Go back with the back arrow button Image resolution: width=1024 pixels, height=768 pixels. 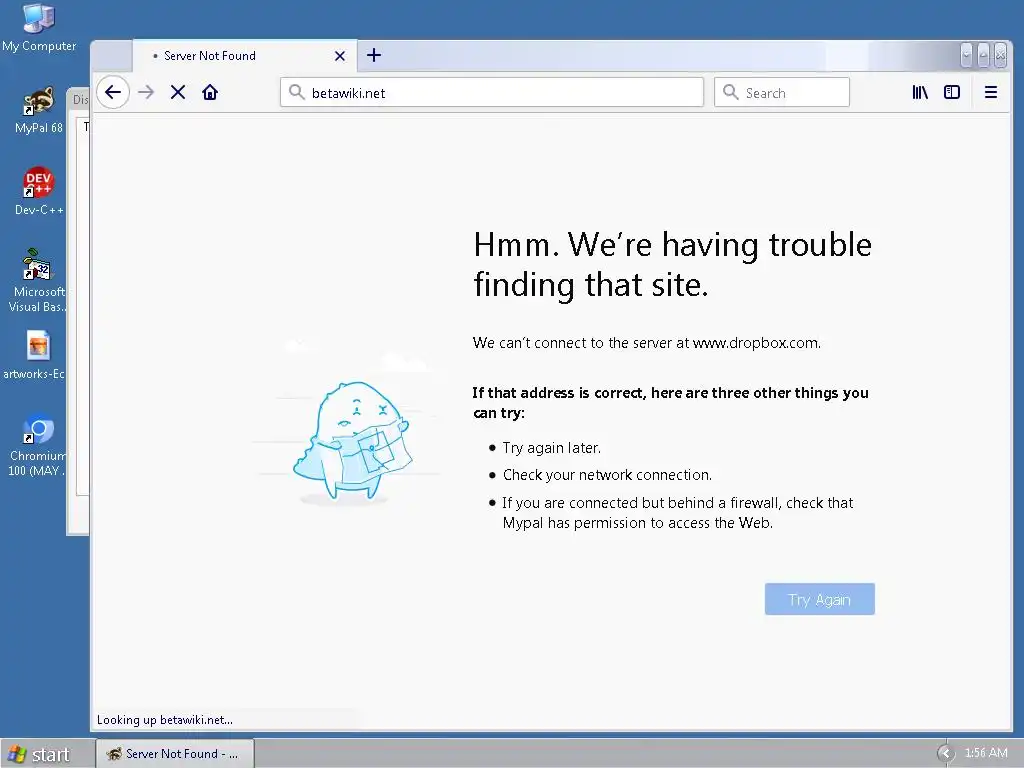click(113, 92)
